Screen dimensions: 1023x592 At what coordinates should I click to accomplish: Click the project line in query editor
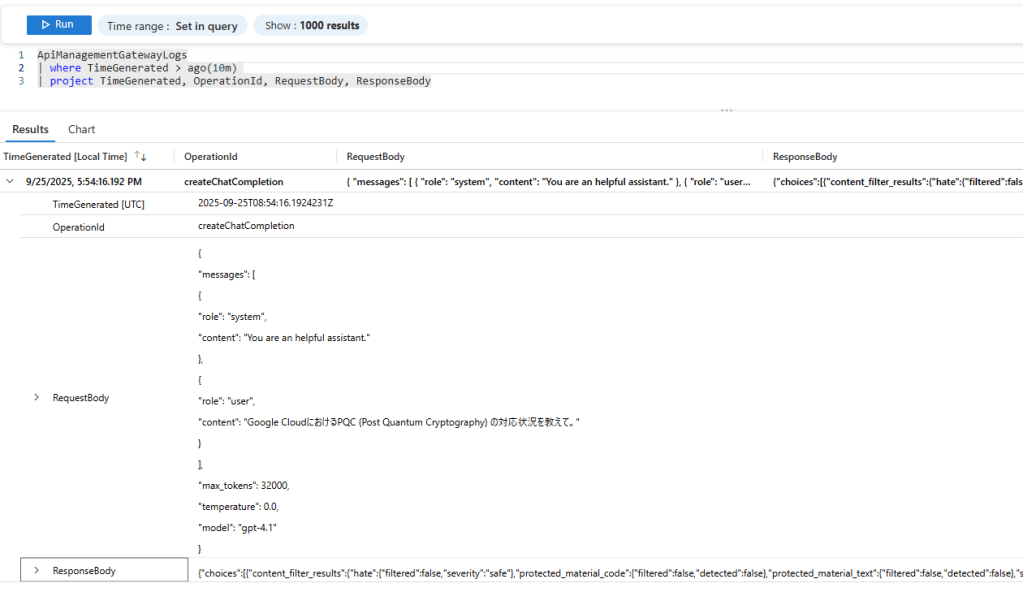(x=240, y=81)
